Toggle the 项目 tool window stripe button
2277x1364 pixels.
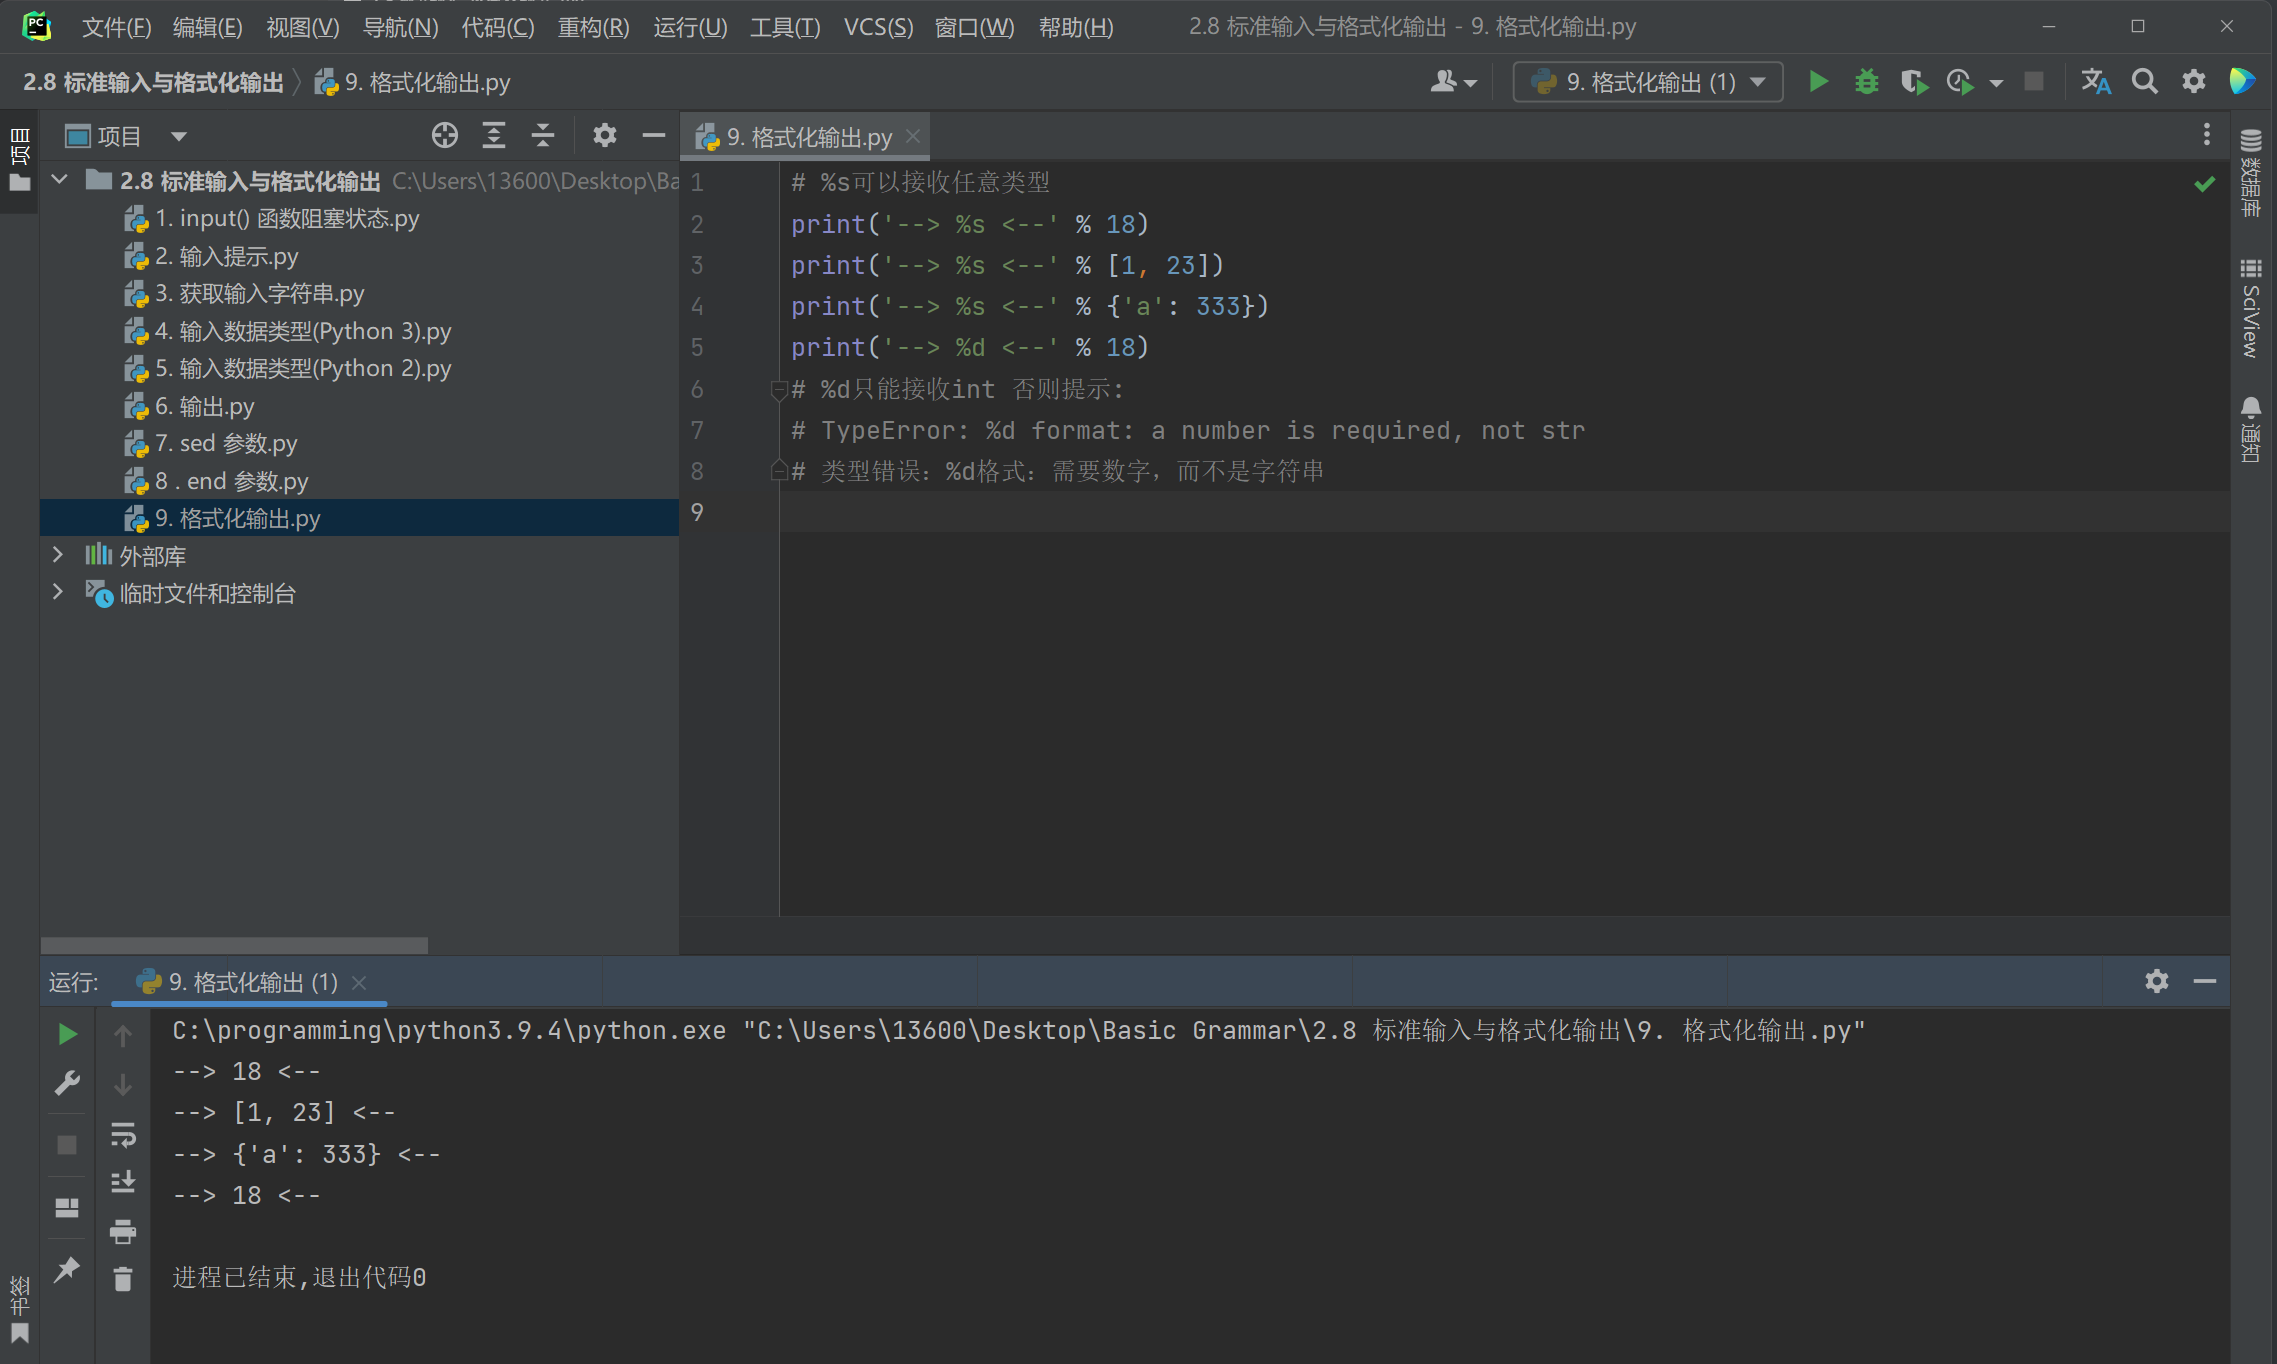click(19, 160)
